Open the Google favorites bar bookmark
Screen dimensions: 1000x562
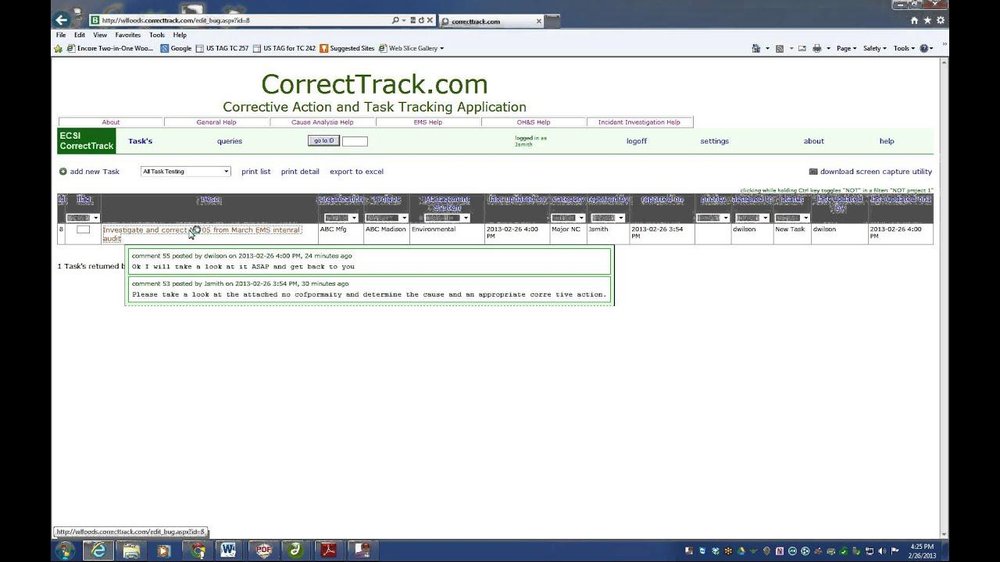coord(176,48)
